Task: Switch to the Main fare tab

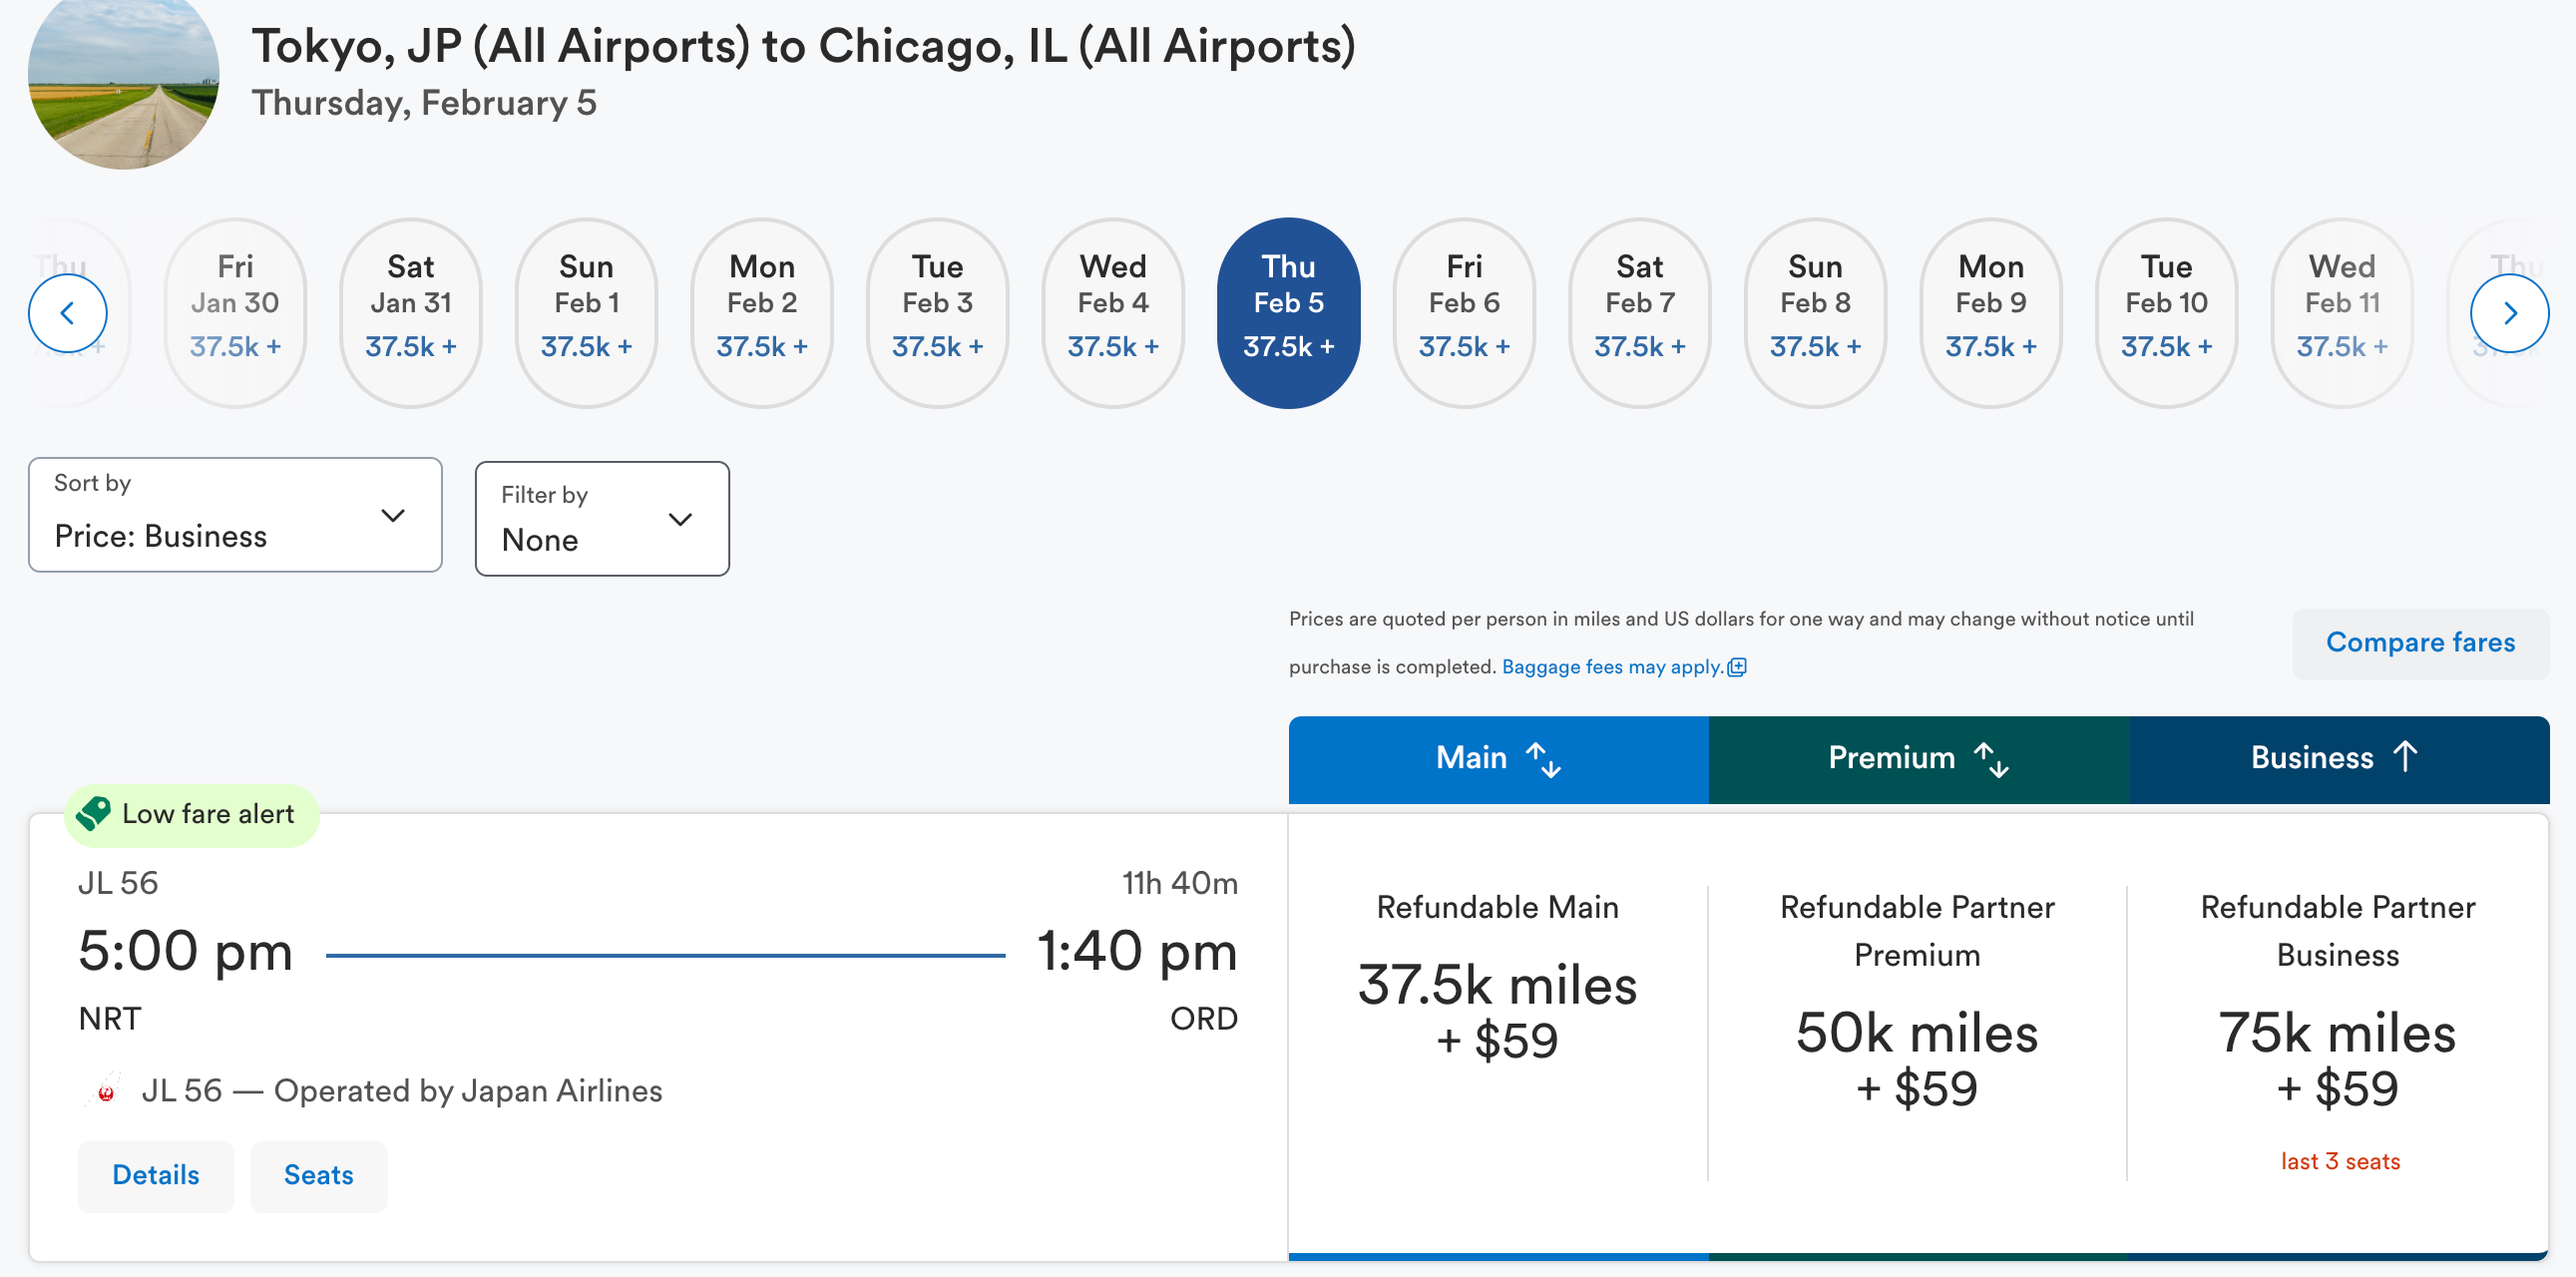Action: pyautogui.click(x=1470, y=758)
